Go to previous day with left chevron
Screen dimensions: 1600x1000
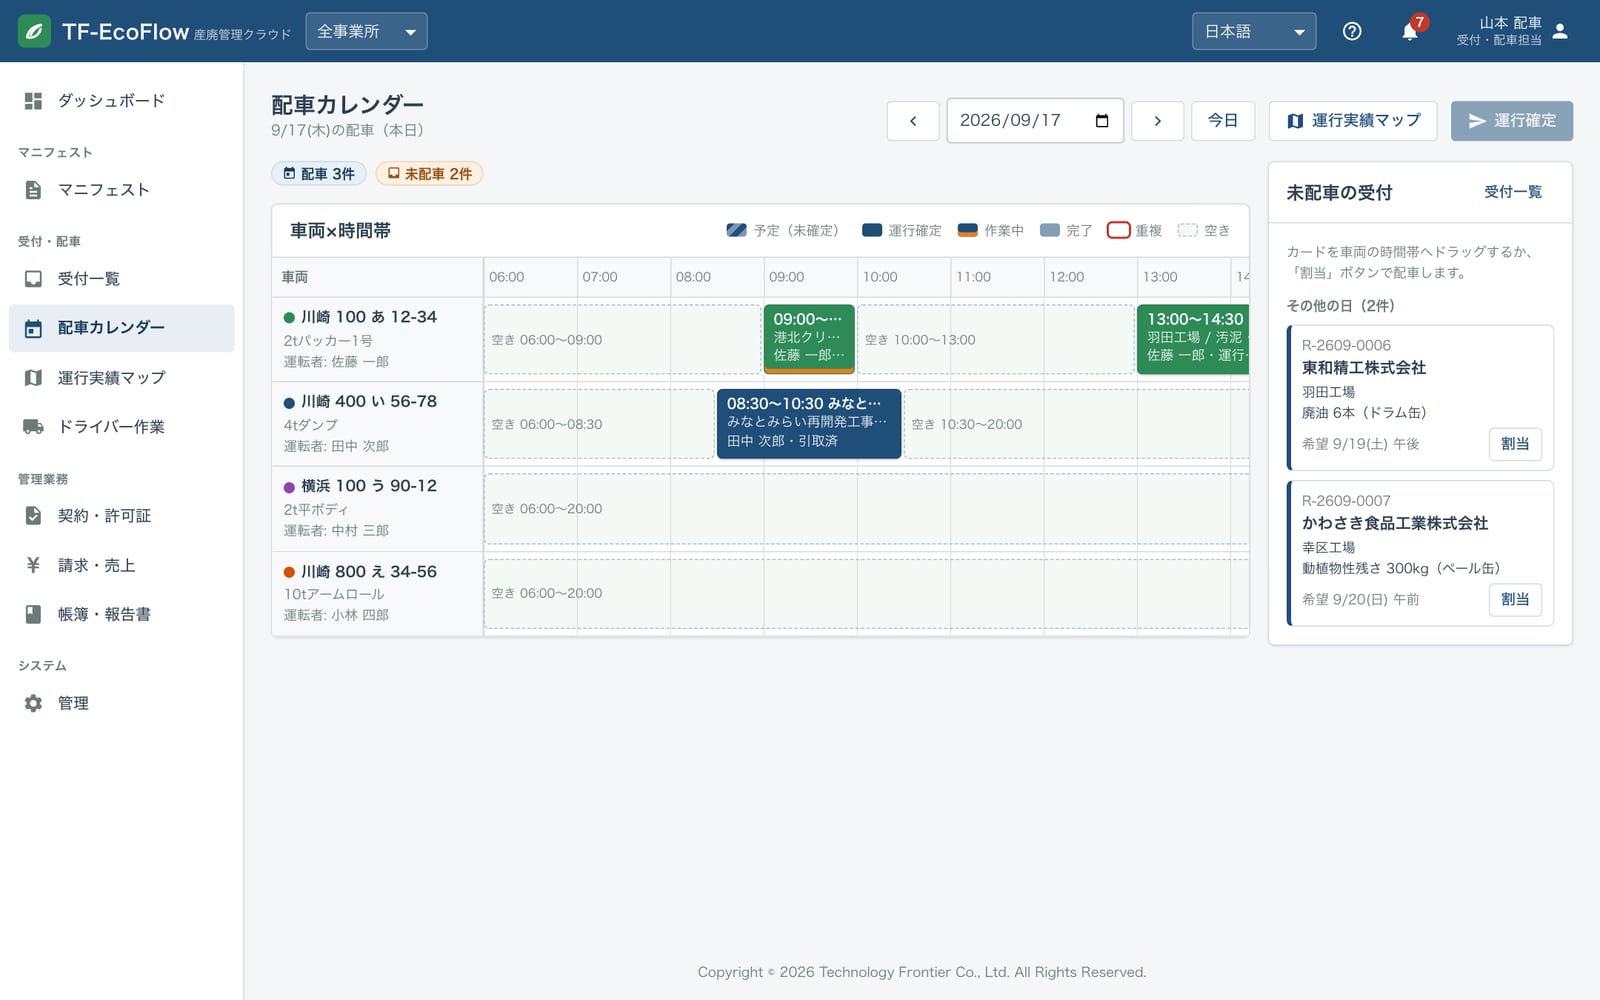tap(913, 121)
